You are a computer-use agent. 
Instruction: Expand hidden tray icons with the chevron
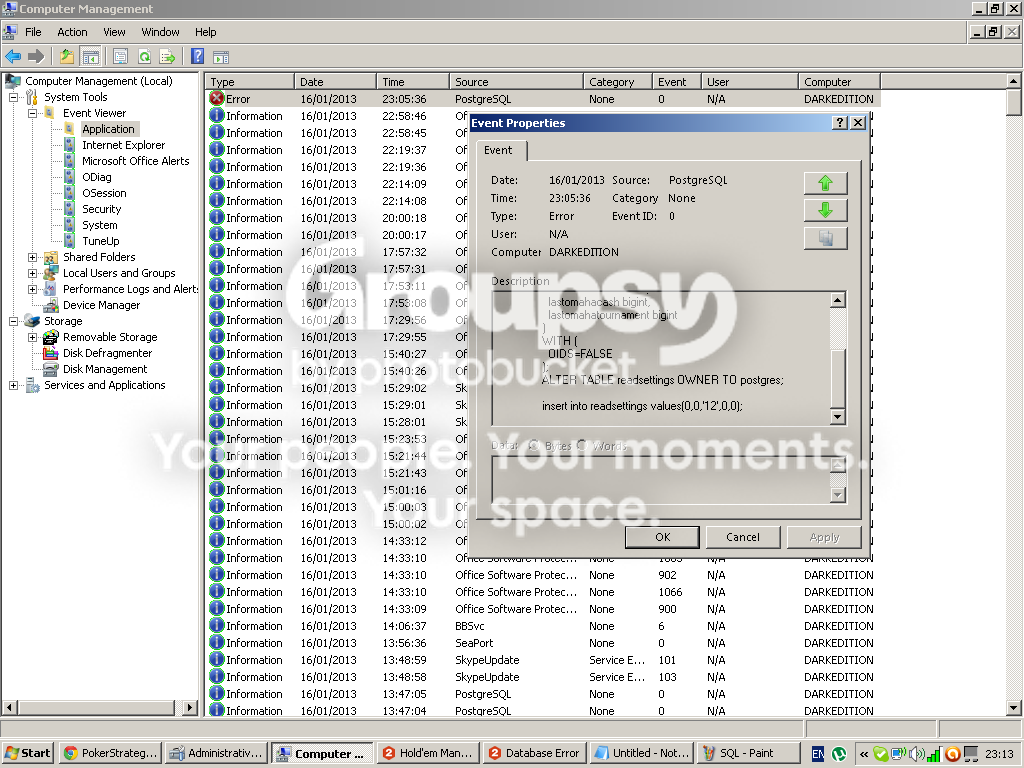863,754
